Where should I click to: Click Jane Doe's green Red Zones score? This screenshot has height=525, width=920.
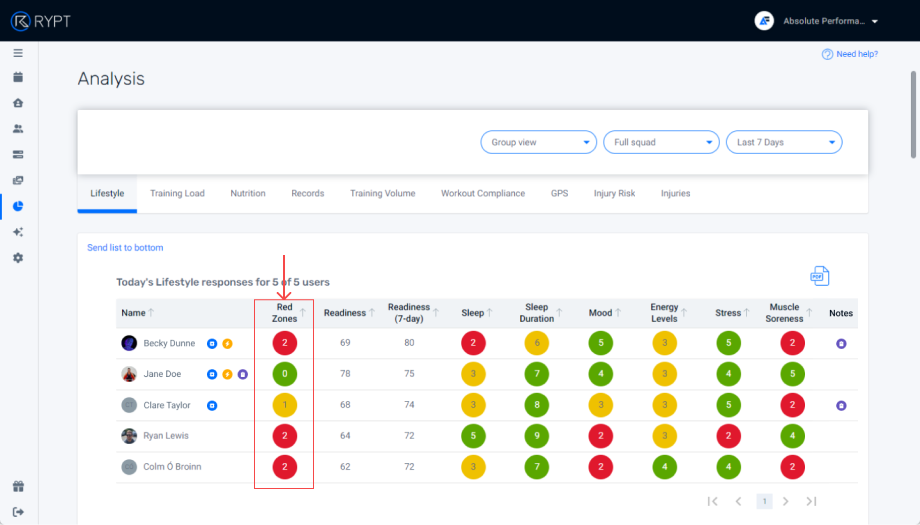[285, 374]
